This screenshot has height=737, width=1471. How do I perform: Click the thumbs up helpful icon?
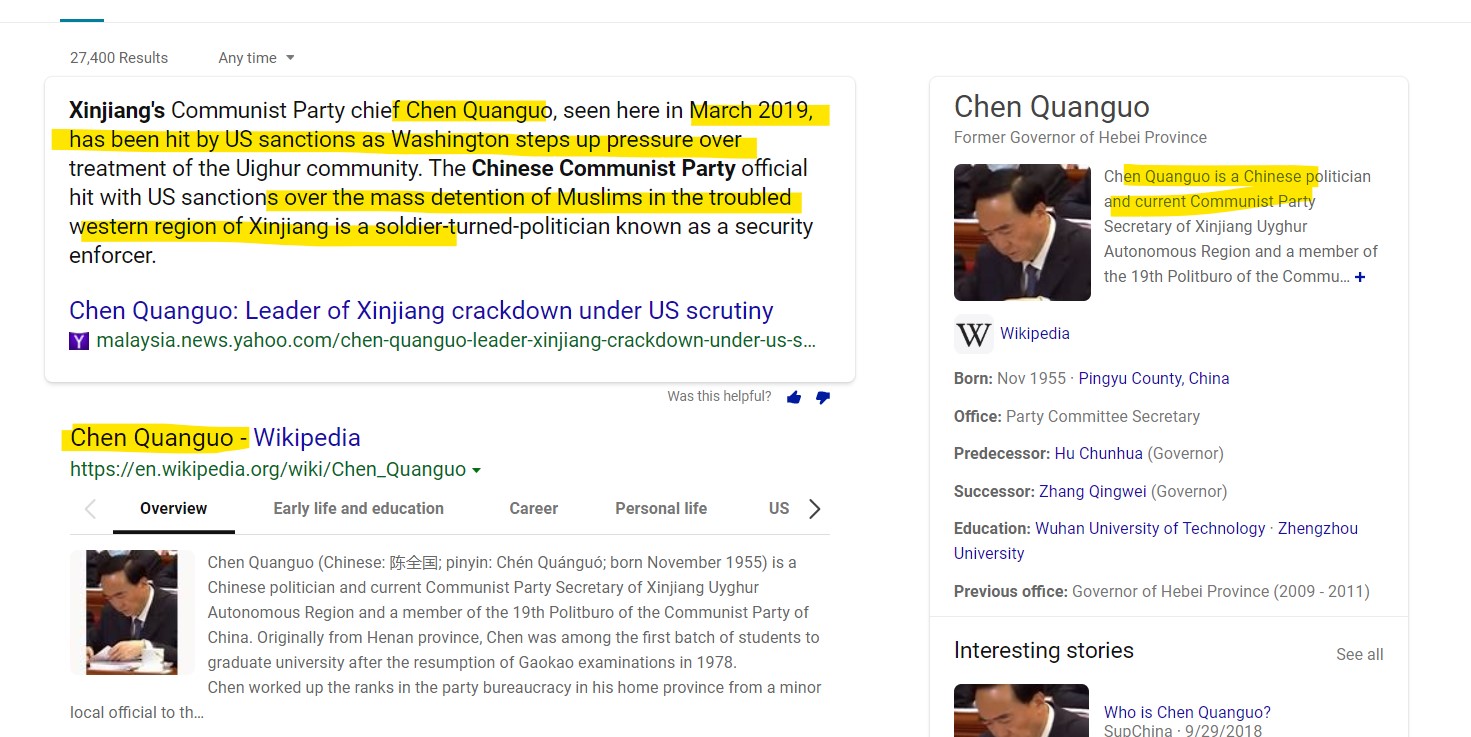794,397
